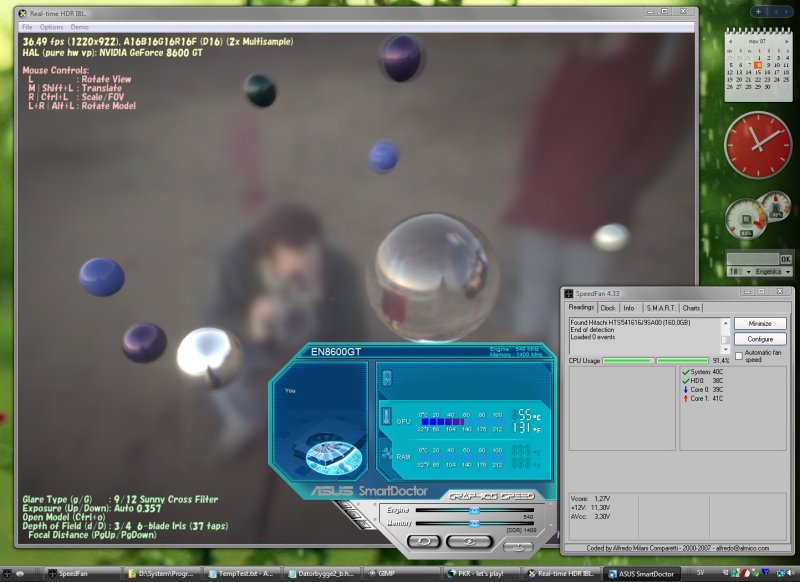Viewport: 800px width, 582px height.
Task: Click the sidebar add gadget plus button
Action: coord(758,12)
